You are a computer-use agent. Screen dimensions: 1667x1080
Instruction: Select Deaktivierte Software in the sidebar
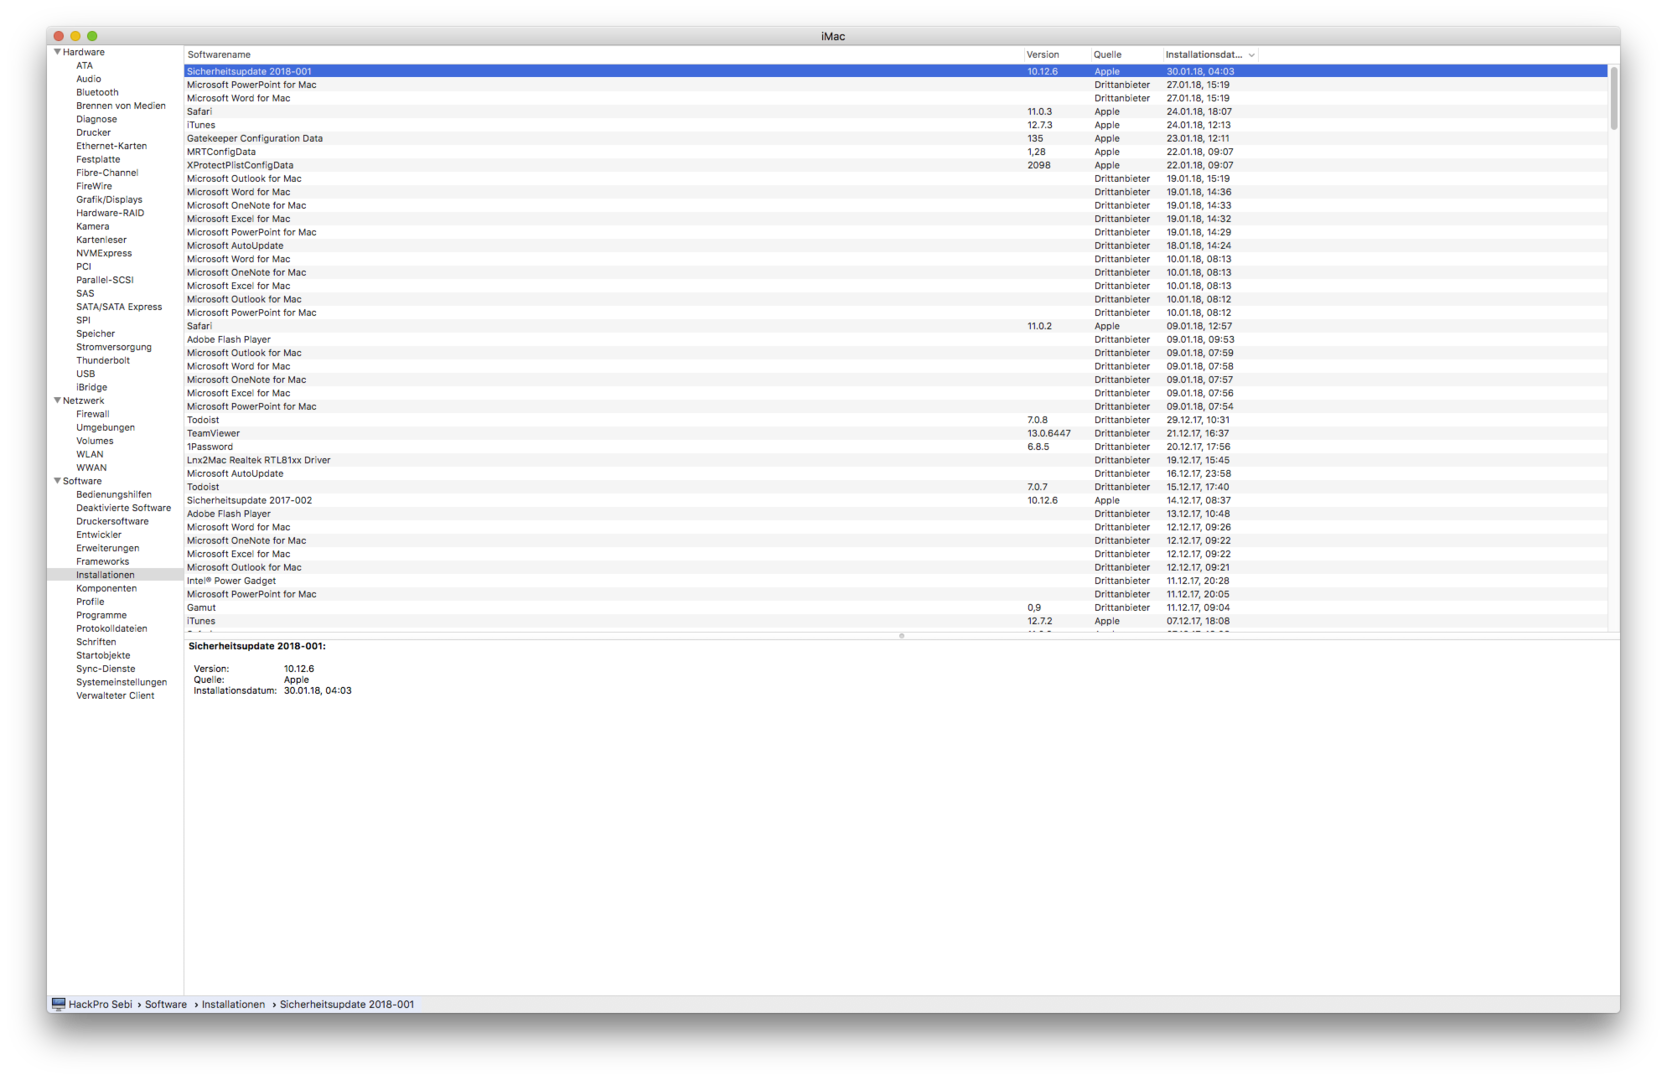point(123,508)
